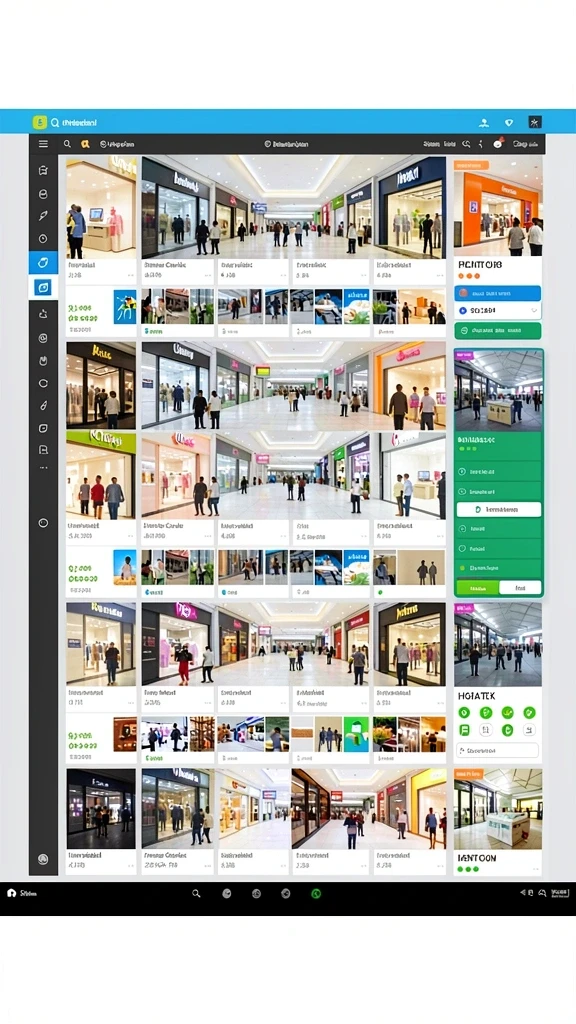
Task: Click the green circular taskbar icon
Action: pyautogui.click(x=316, y=893)
